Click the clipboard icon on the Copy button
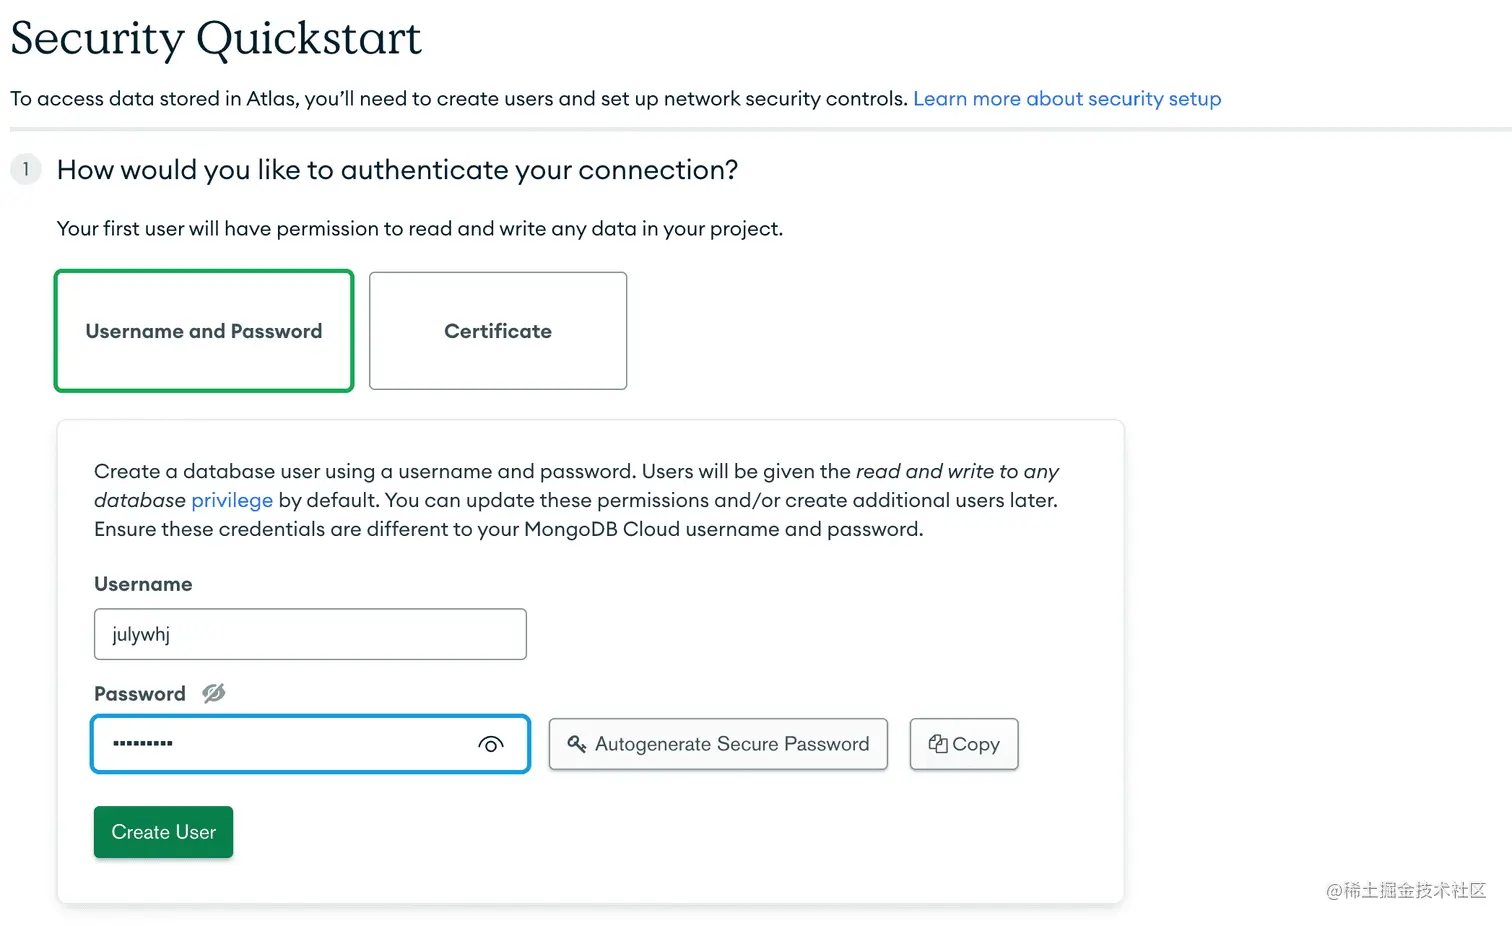The width and height of the screenshot is (1512, 926). (938, 743)
